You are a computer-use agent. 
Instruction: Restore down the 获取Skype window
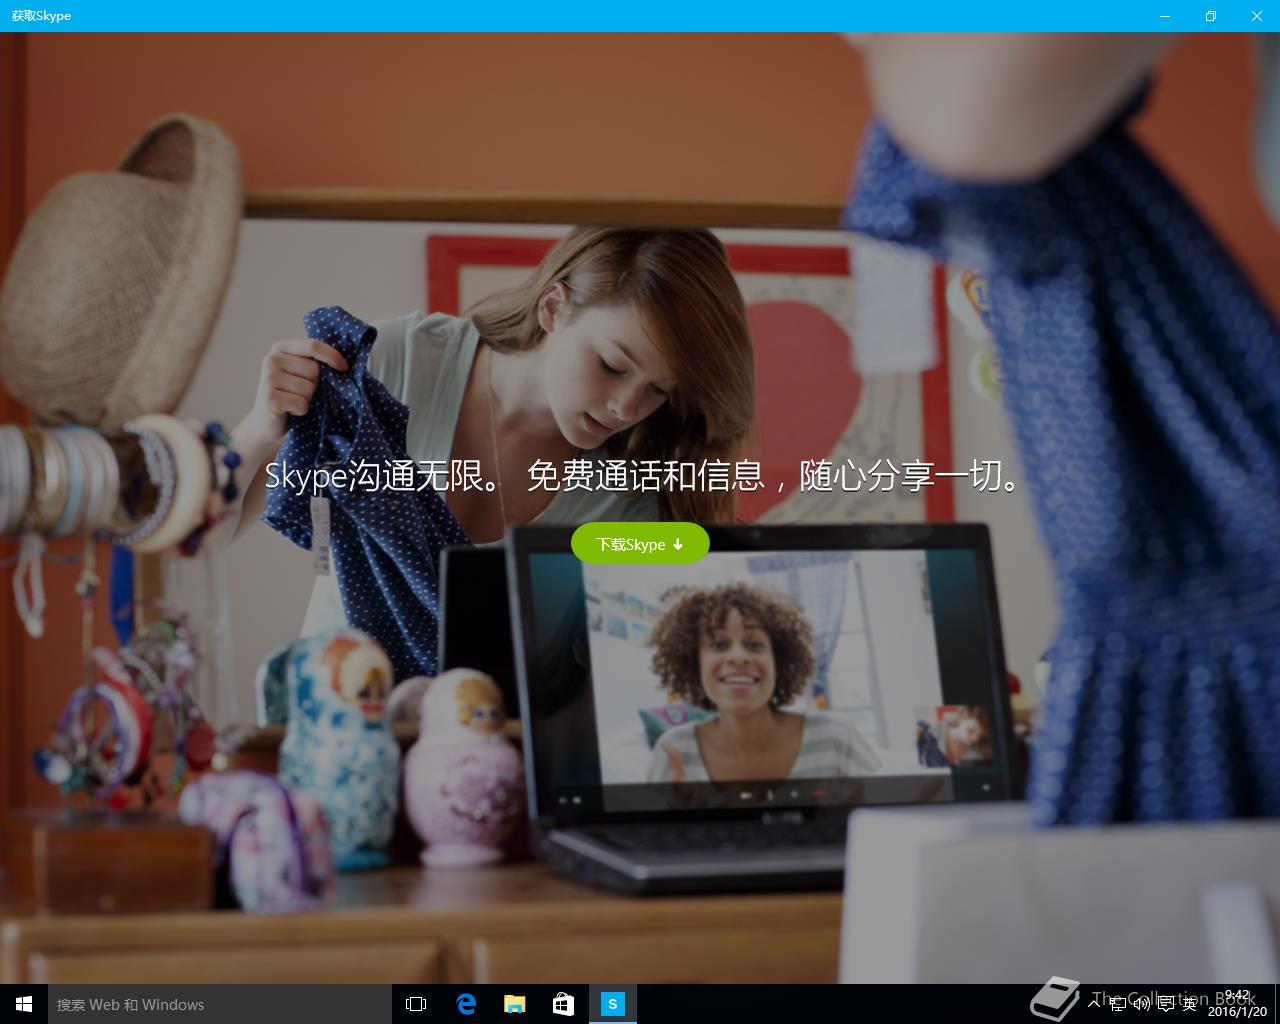point(1211,16)
